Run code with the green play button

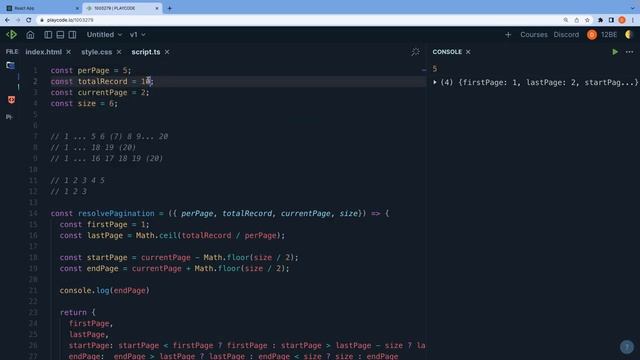coord(615,52)
